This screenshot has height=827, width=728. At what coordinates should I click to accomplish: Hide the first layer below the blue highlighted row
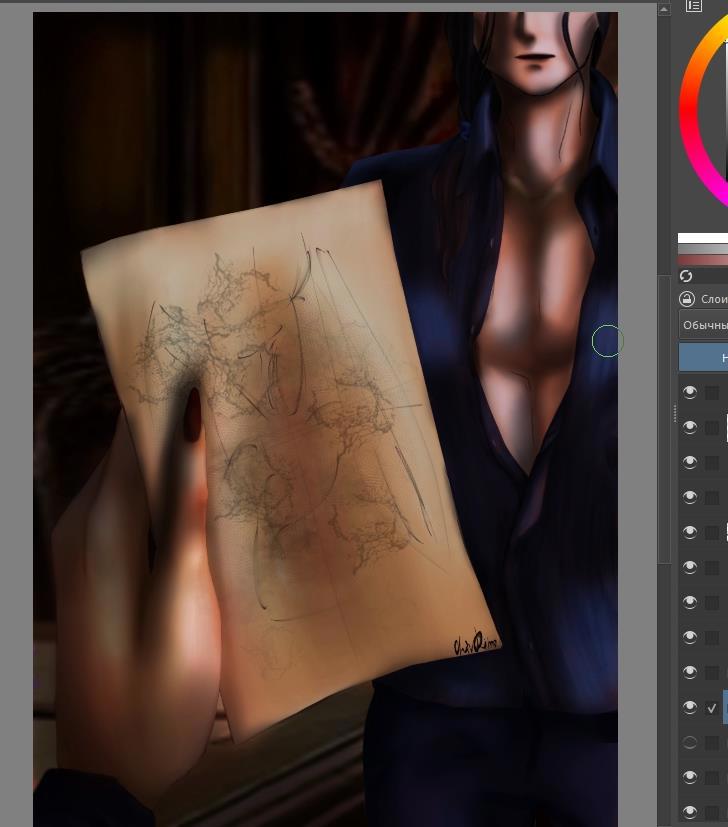pyautogui.click(x=689, y=392)
